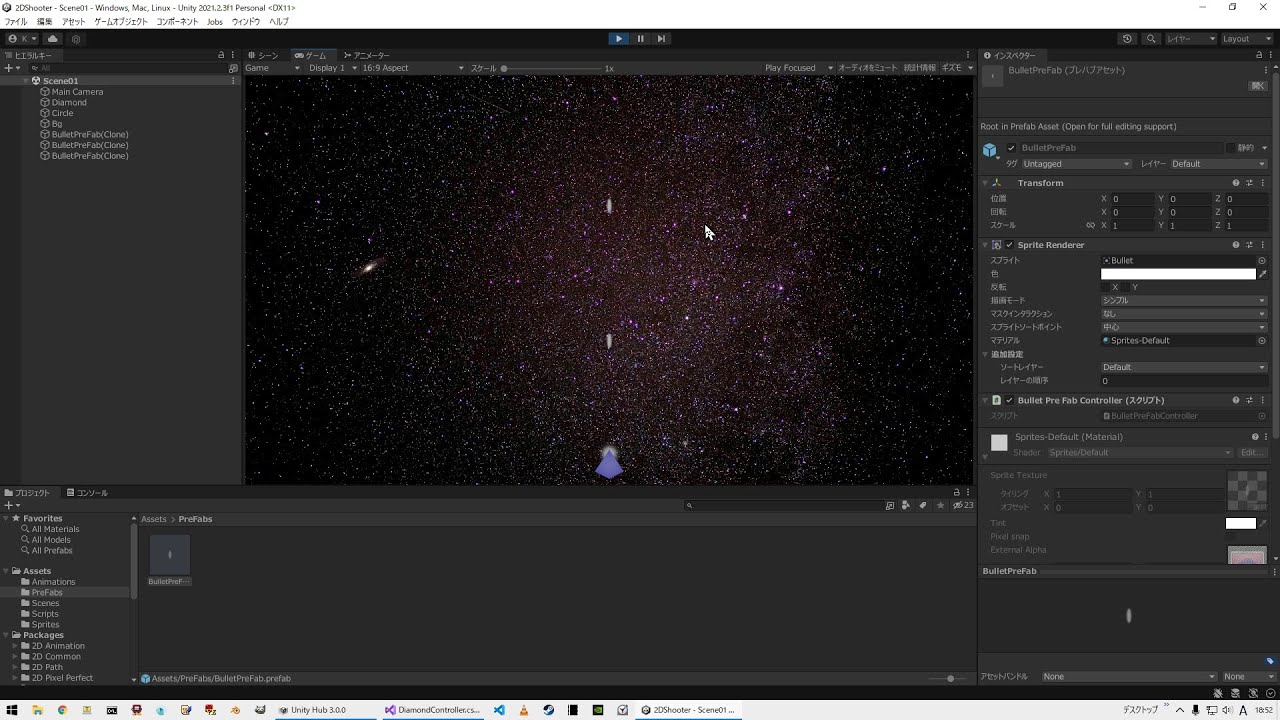
Task: Toggle the Sprite Renderer enabled checkbox
Action: [x=1009, y=245]
